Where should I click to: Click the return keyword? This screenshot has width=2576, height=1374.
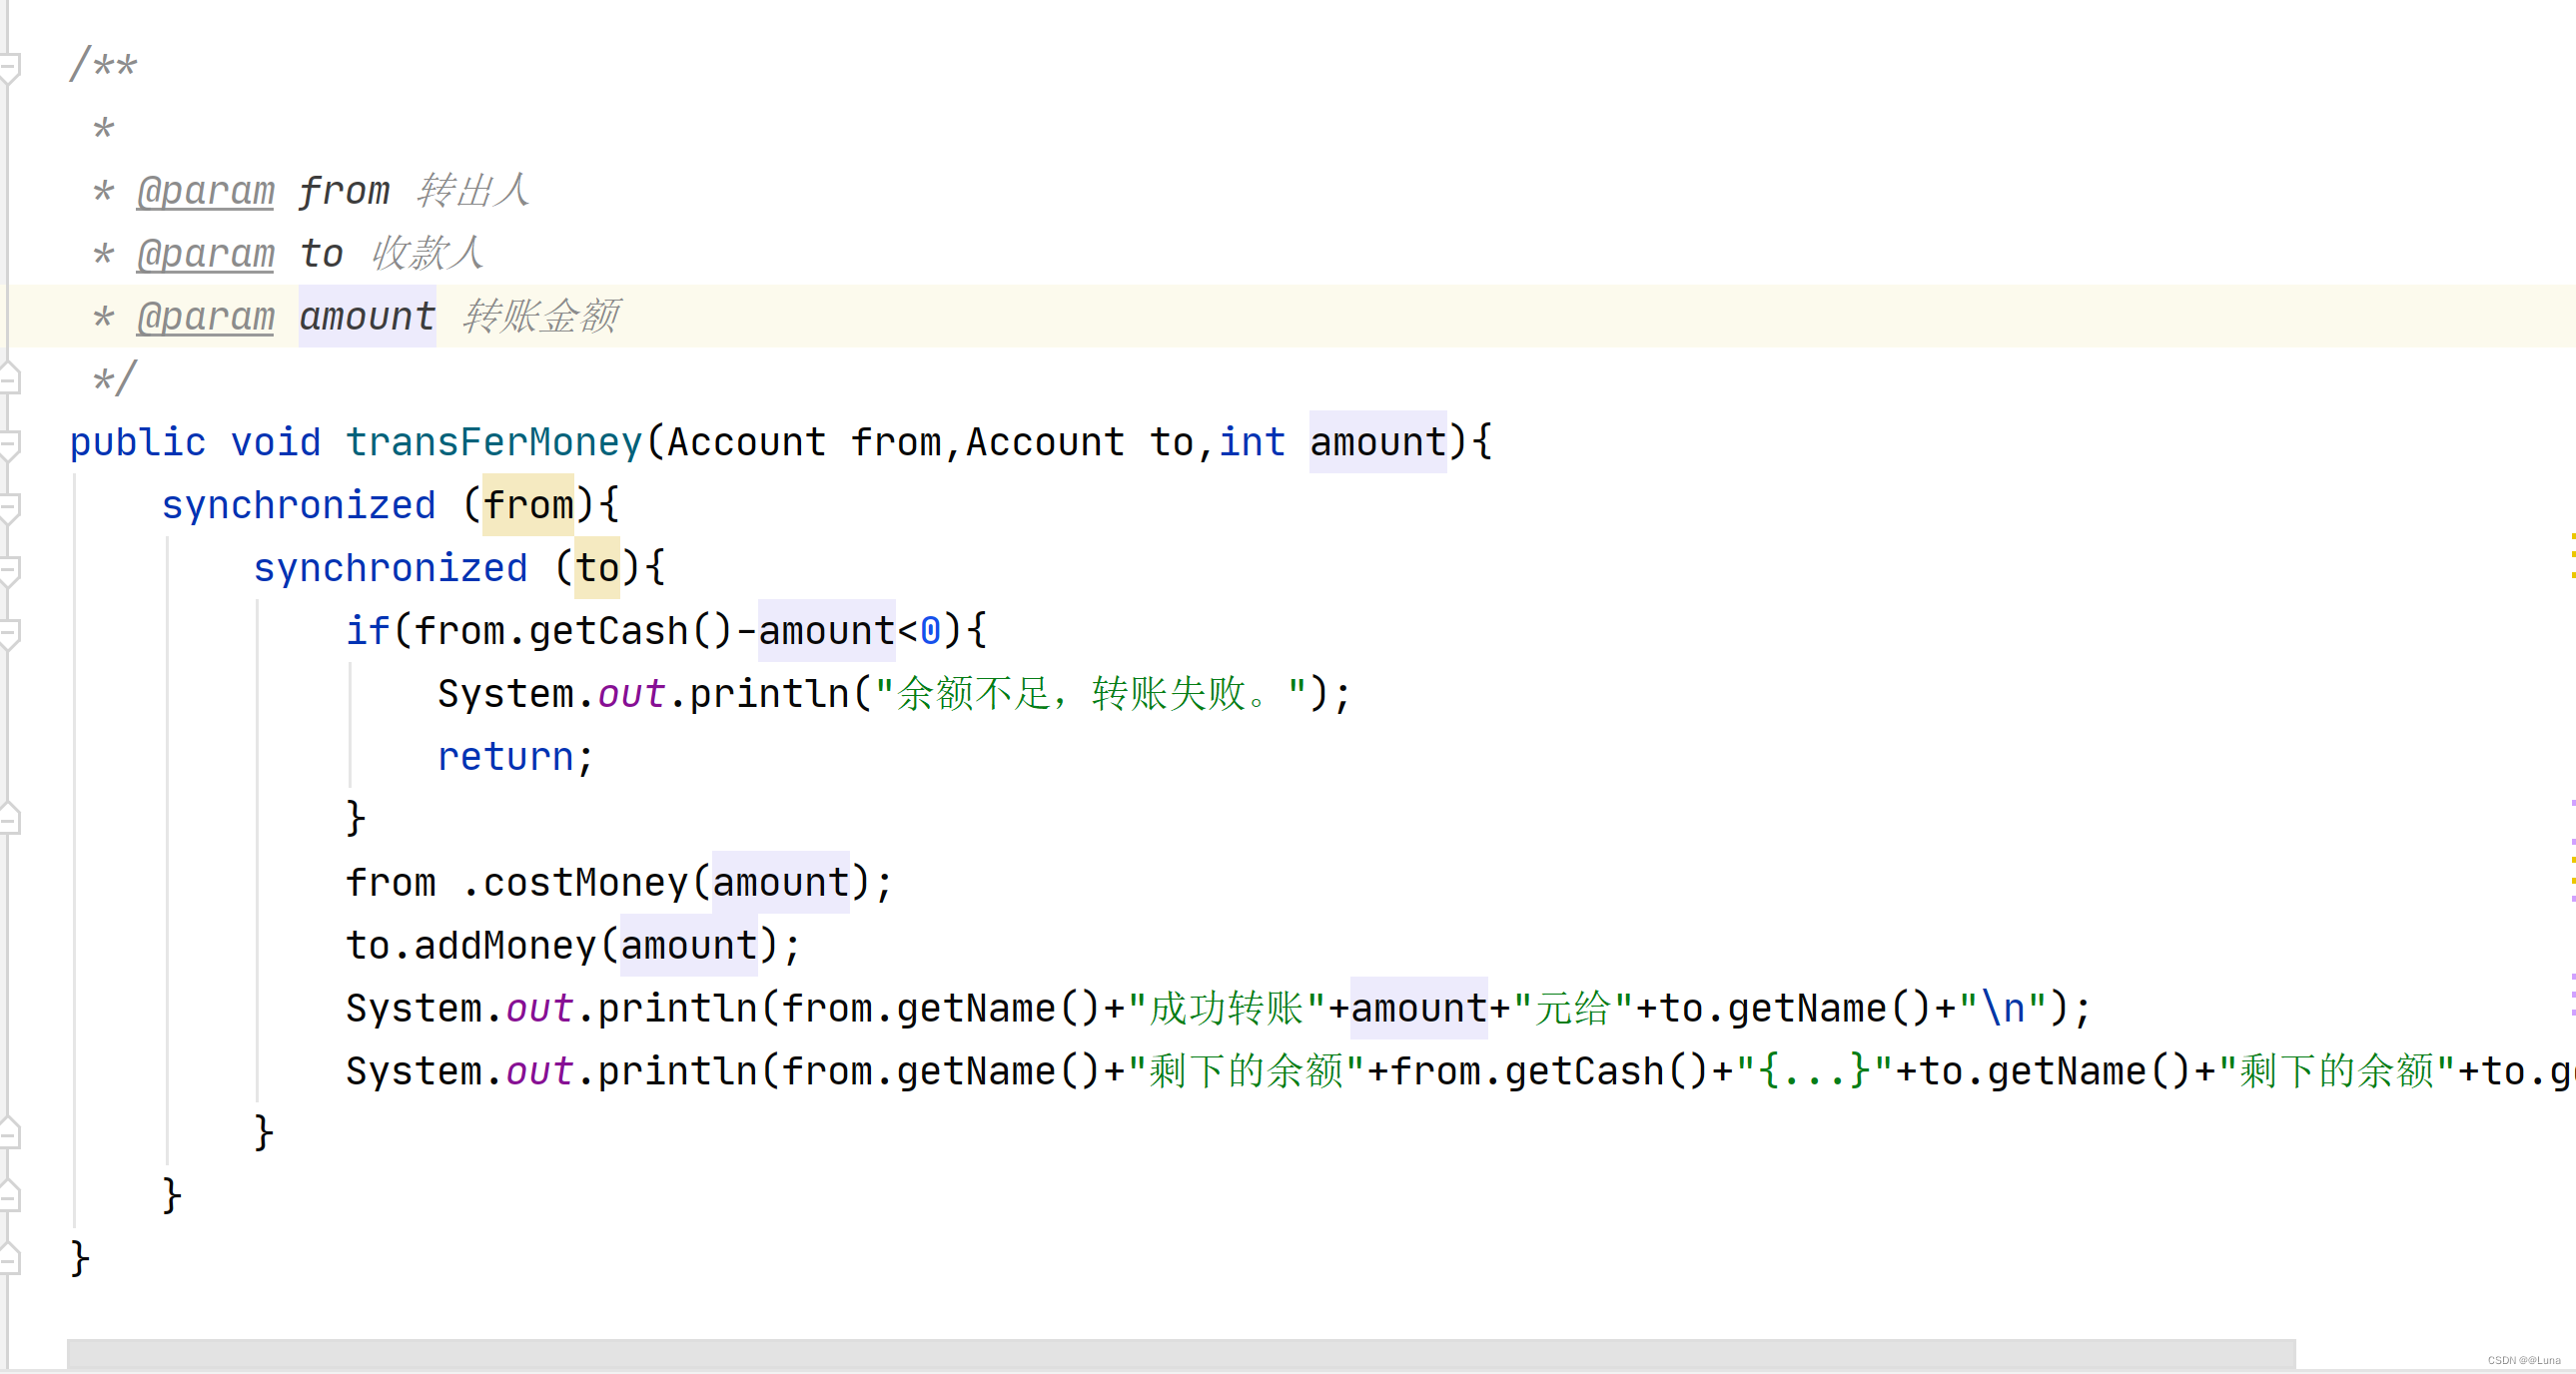(505, 757)
